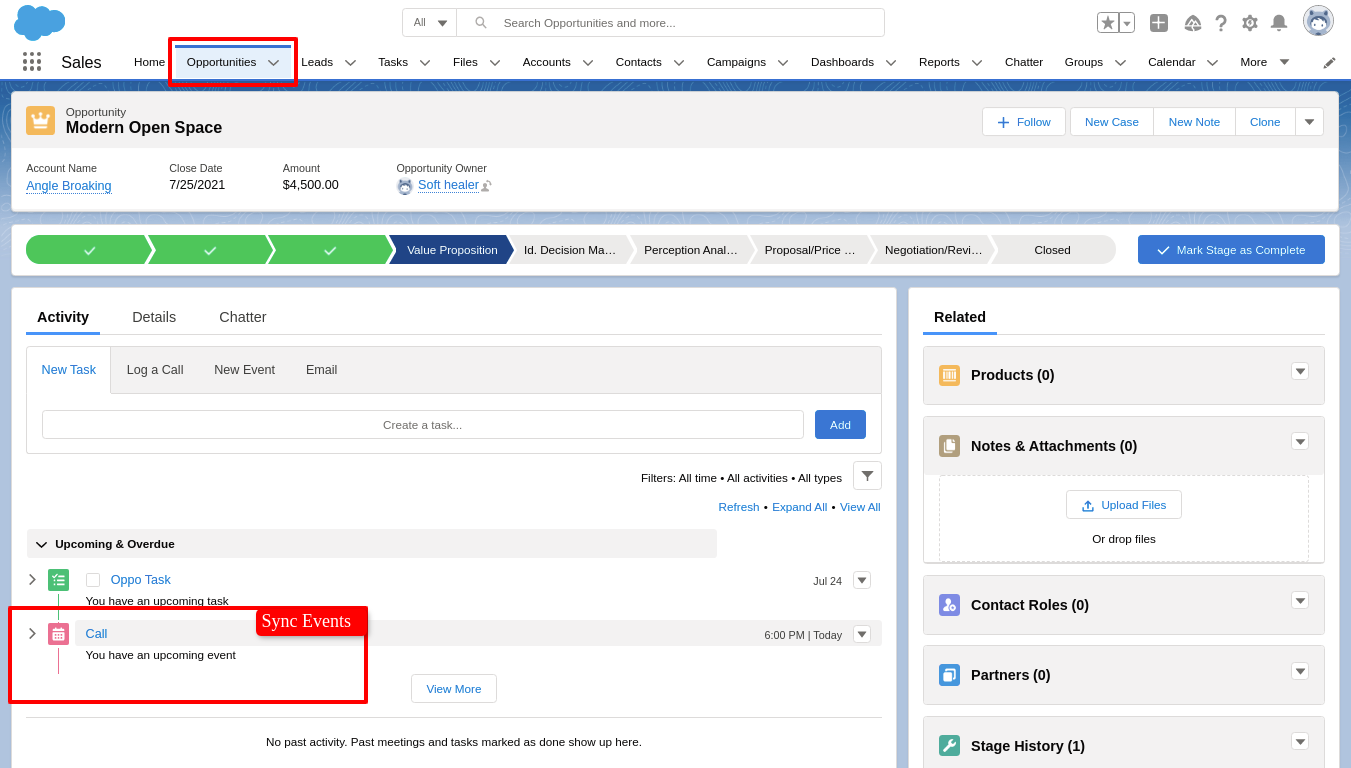Select the Value Proposition stage in path
1351x768 pixels.
tap(451, 250)
